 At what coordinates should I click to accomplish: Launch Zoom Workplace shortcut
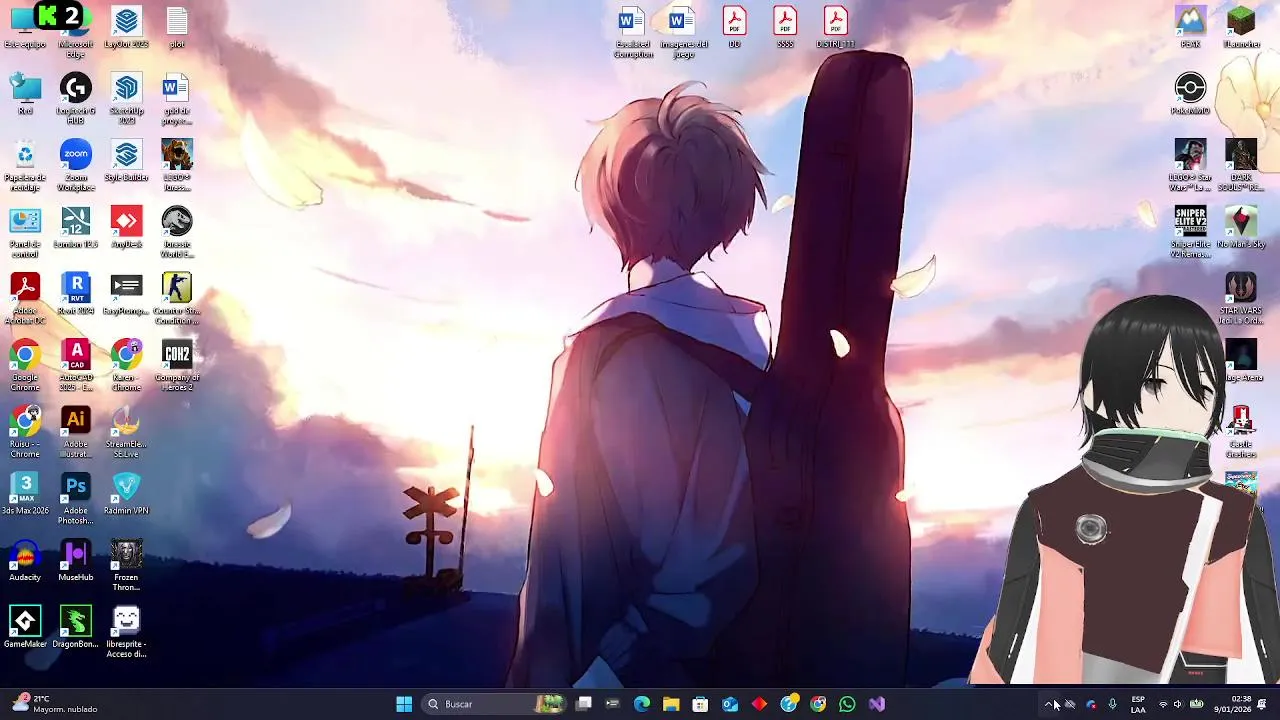coord(76,165)
